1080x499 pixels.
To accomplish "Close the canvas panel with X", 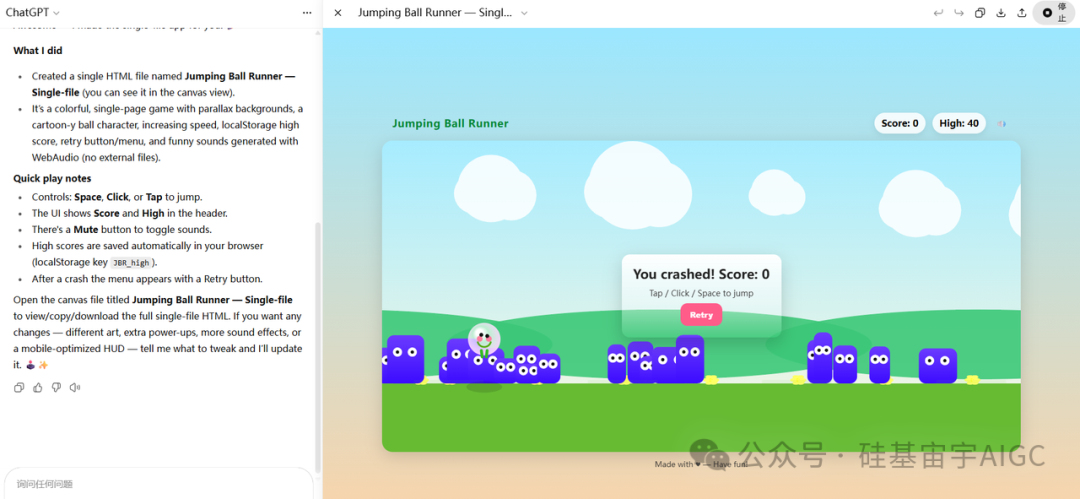I will pyautogui.click(x=338, y=12).
